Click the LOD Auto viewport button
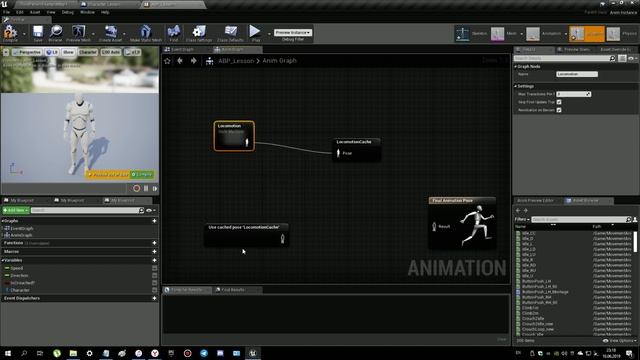Viewport: 640px width, 360px height. (x=111, y=52)
